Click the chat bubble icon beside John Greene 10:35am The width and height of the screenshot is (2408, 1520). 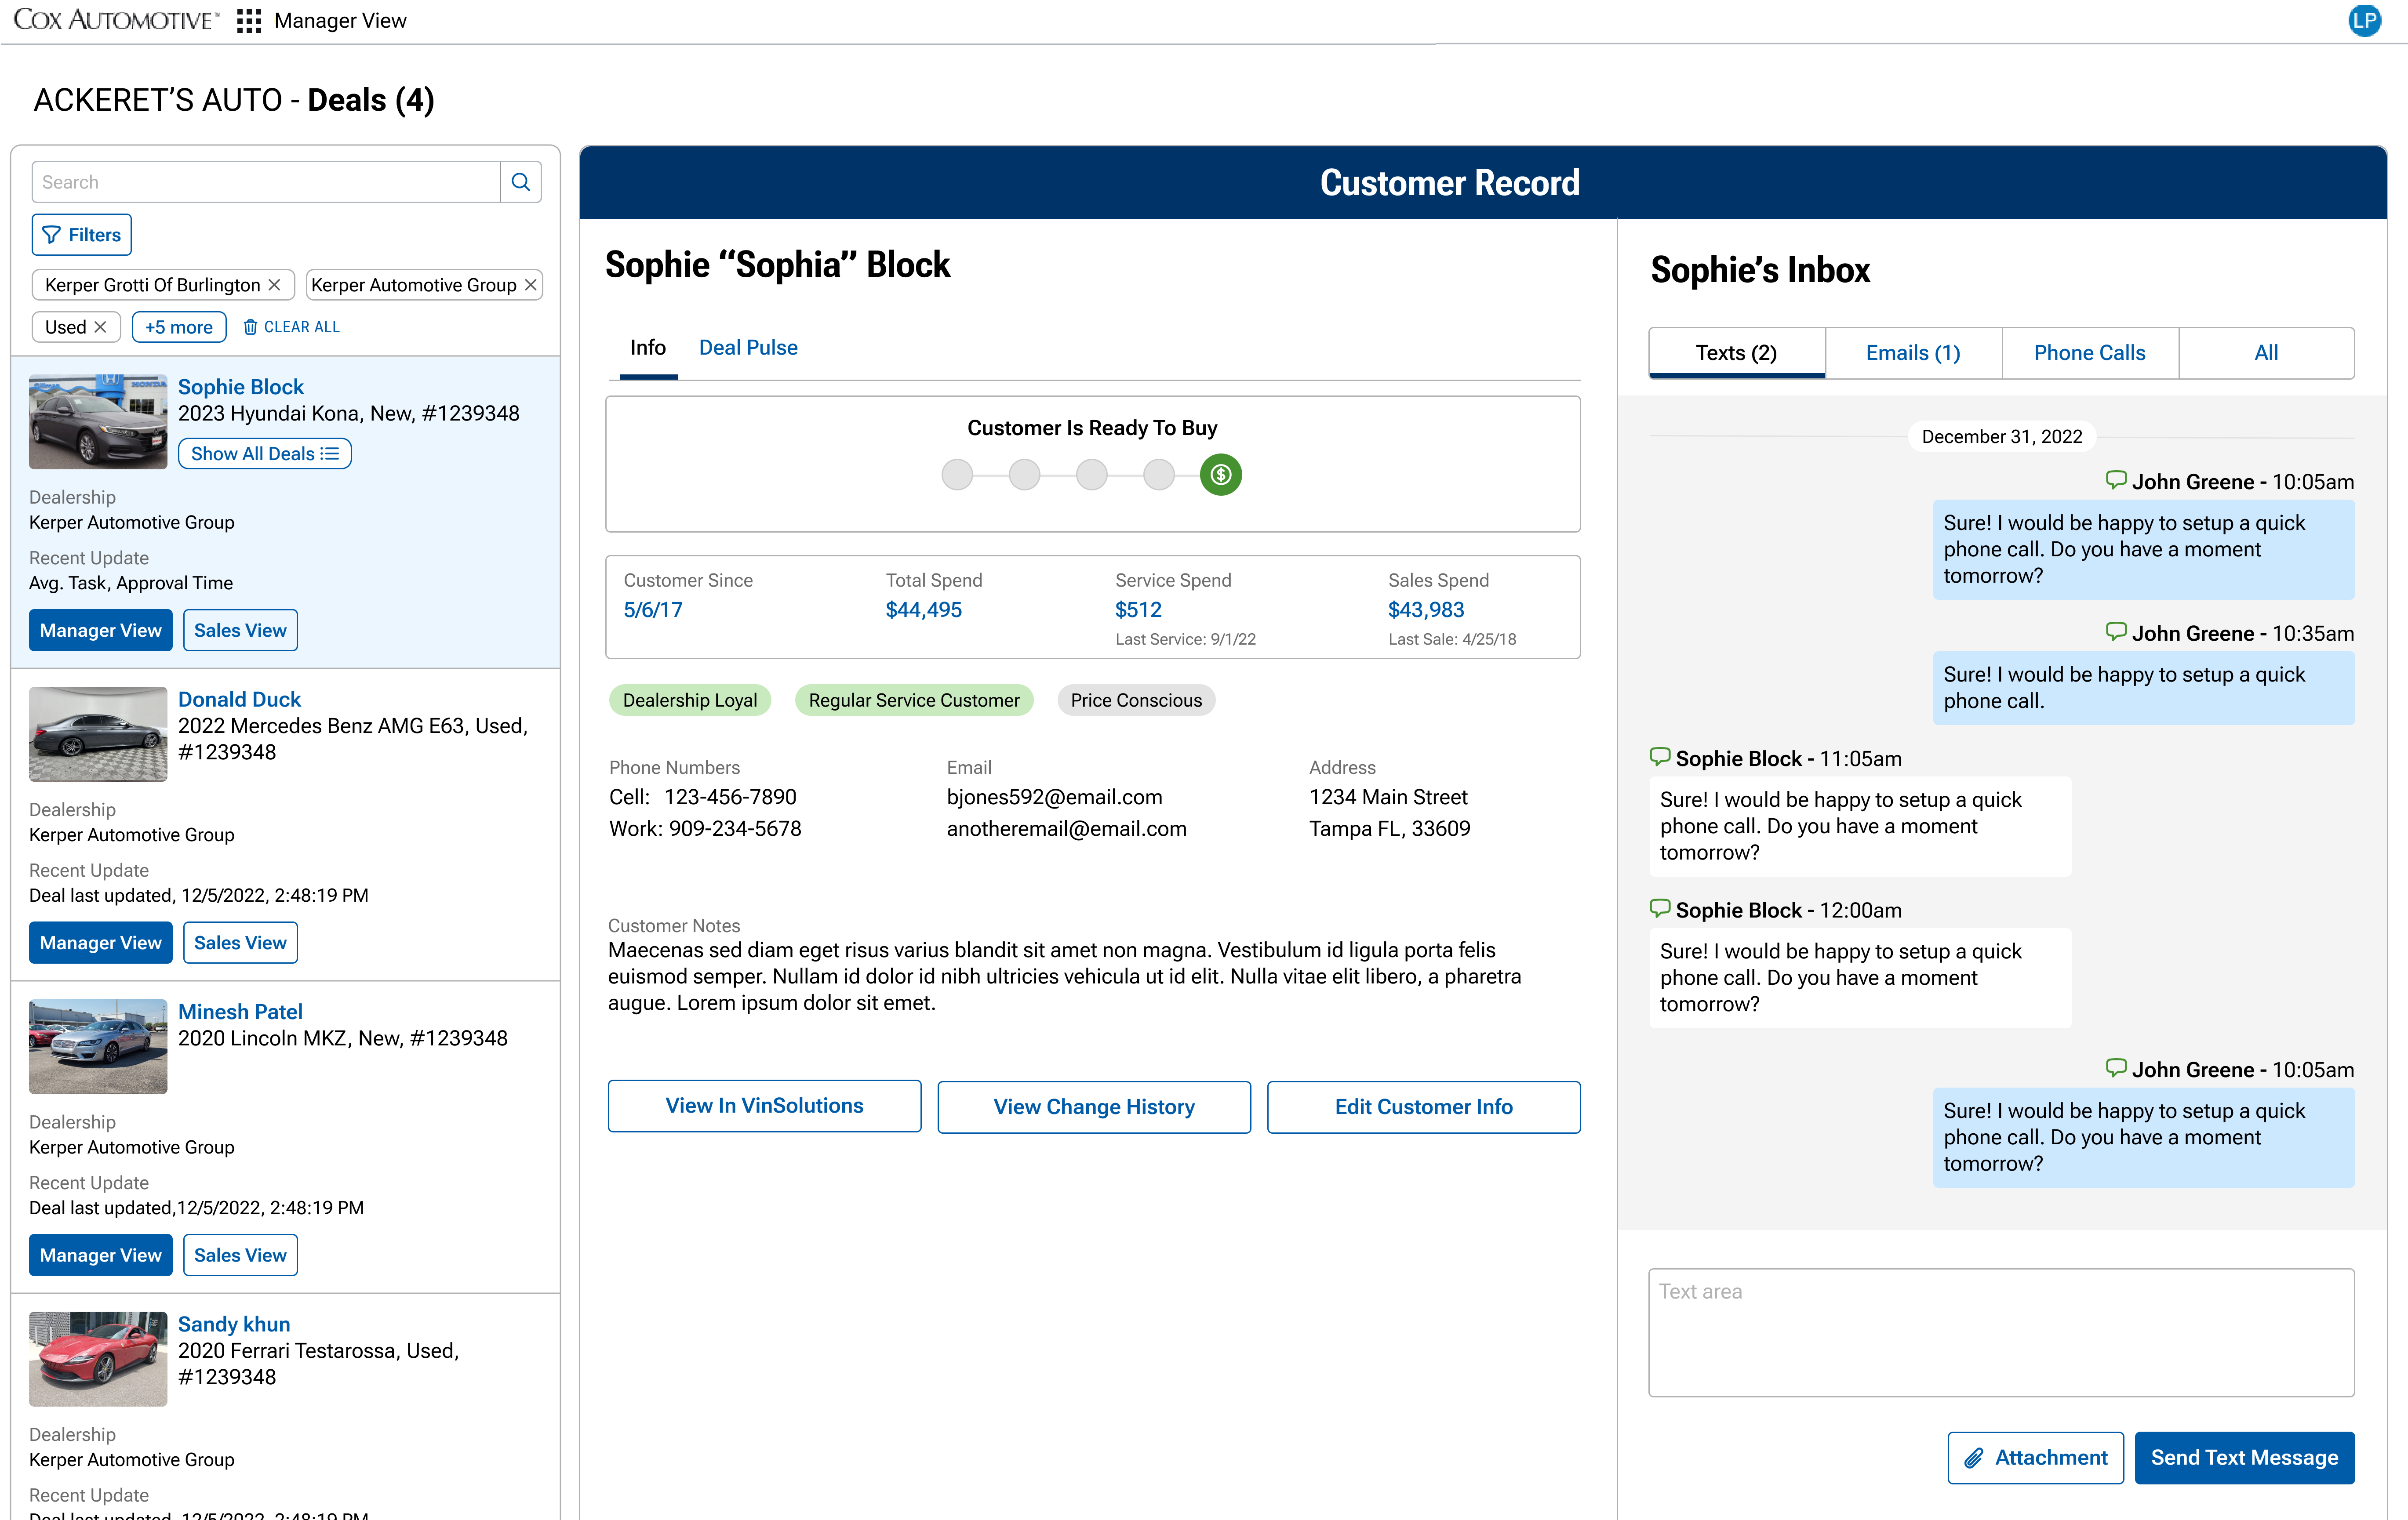(2116, 631)
